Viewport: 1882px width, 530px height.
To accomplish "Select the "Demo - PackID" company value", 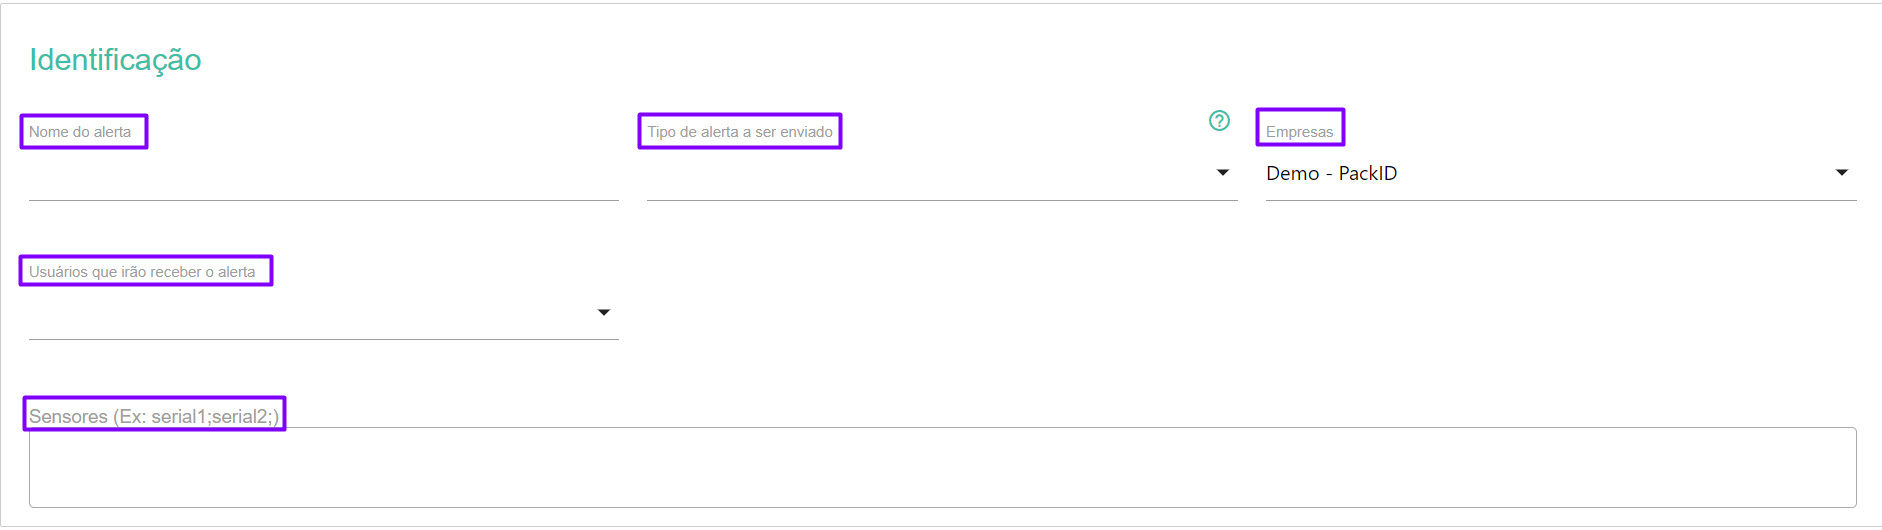I will 1331,174.
